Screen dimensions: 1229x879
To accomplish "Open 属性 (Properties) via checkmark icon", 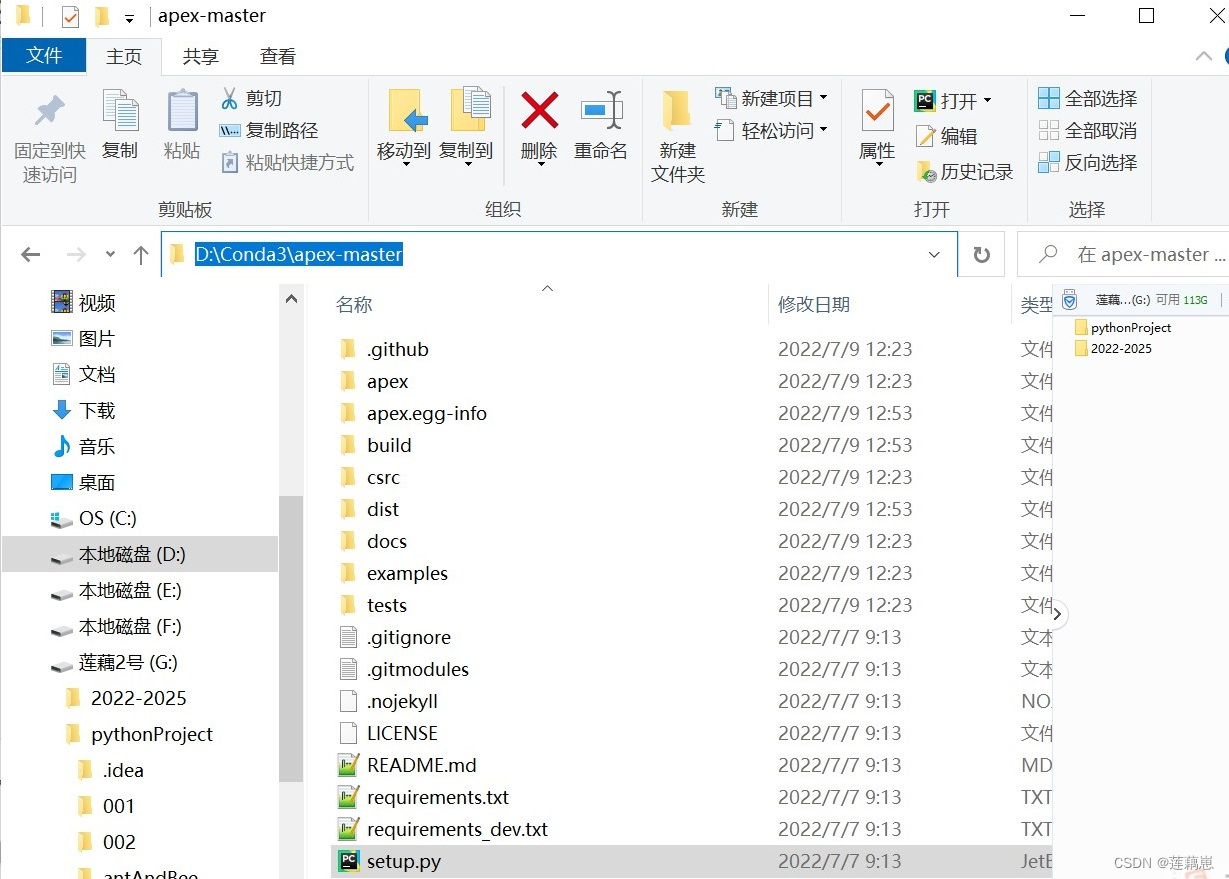I will point(876,130).
